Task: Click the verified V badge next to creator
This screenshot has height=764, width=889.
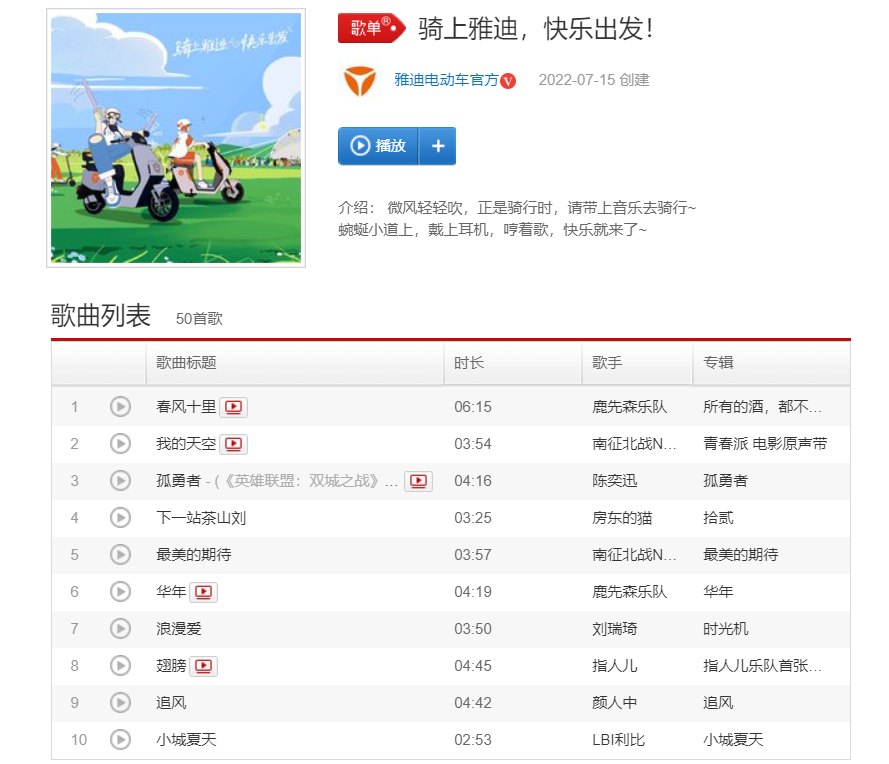Action: pyautogui.click(x=509, y=82)
